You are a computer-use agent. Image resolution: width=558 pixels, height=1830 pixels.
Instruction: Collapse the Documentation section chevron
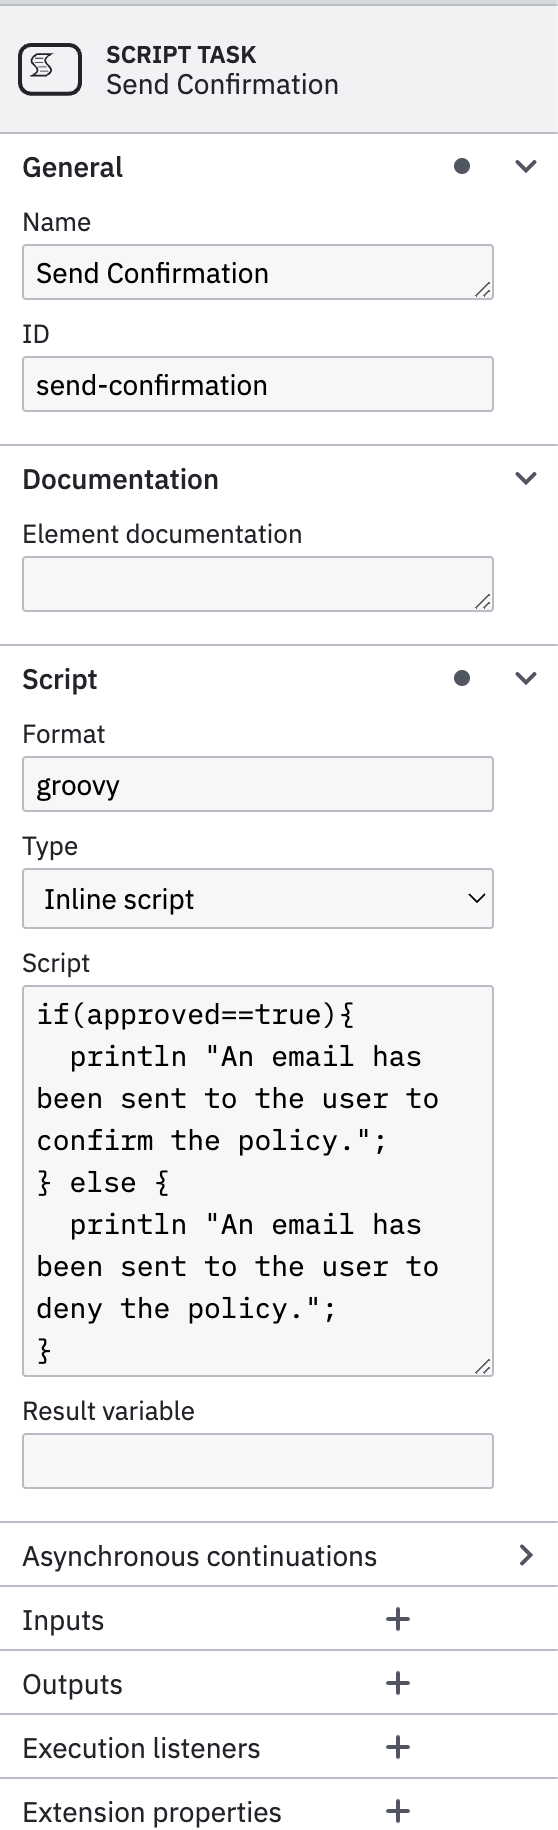526,478
